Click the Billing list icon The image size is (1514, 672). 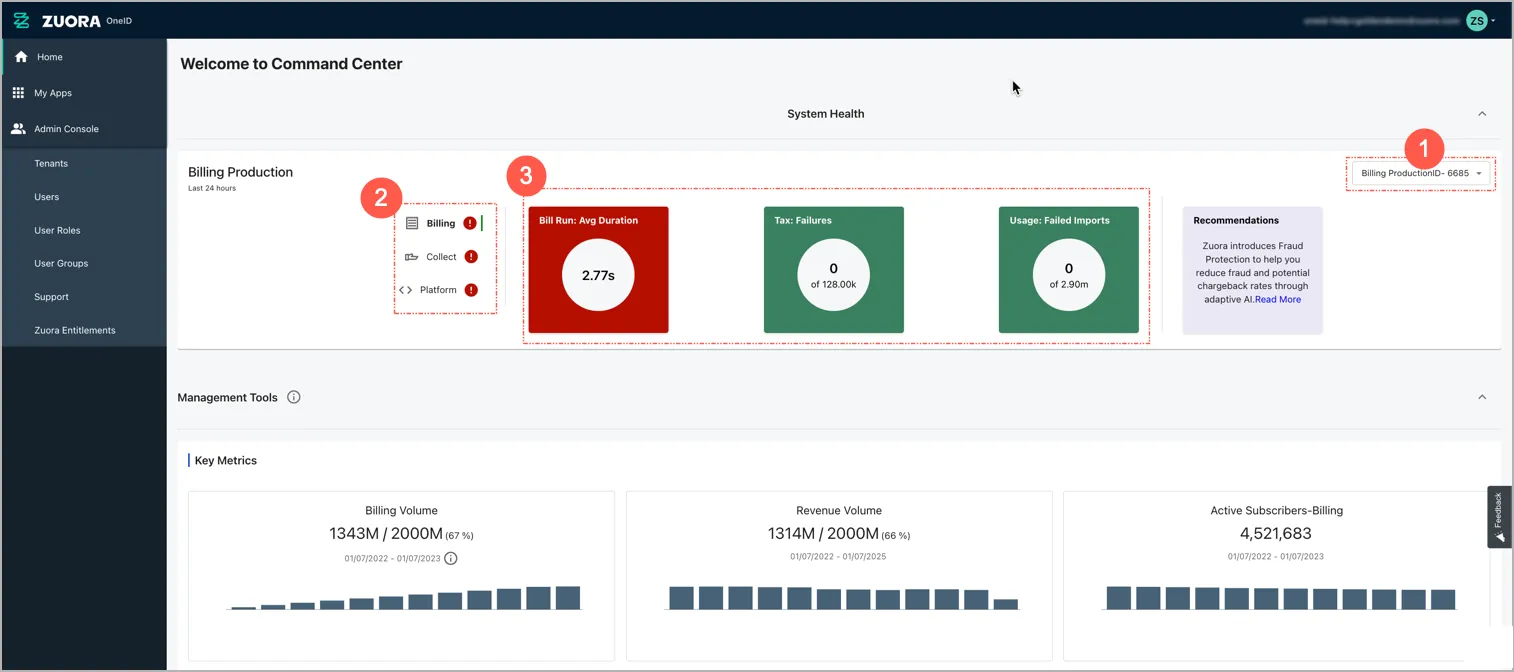(x=412, y=223)
